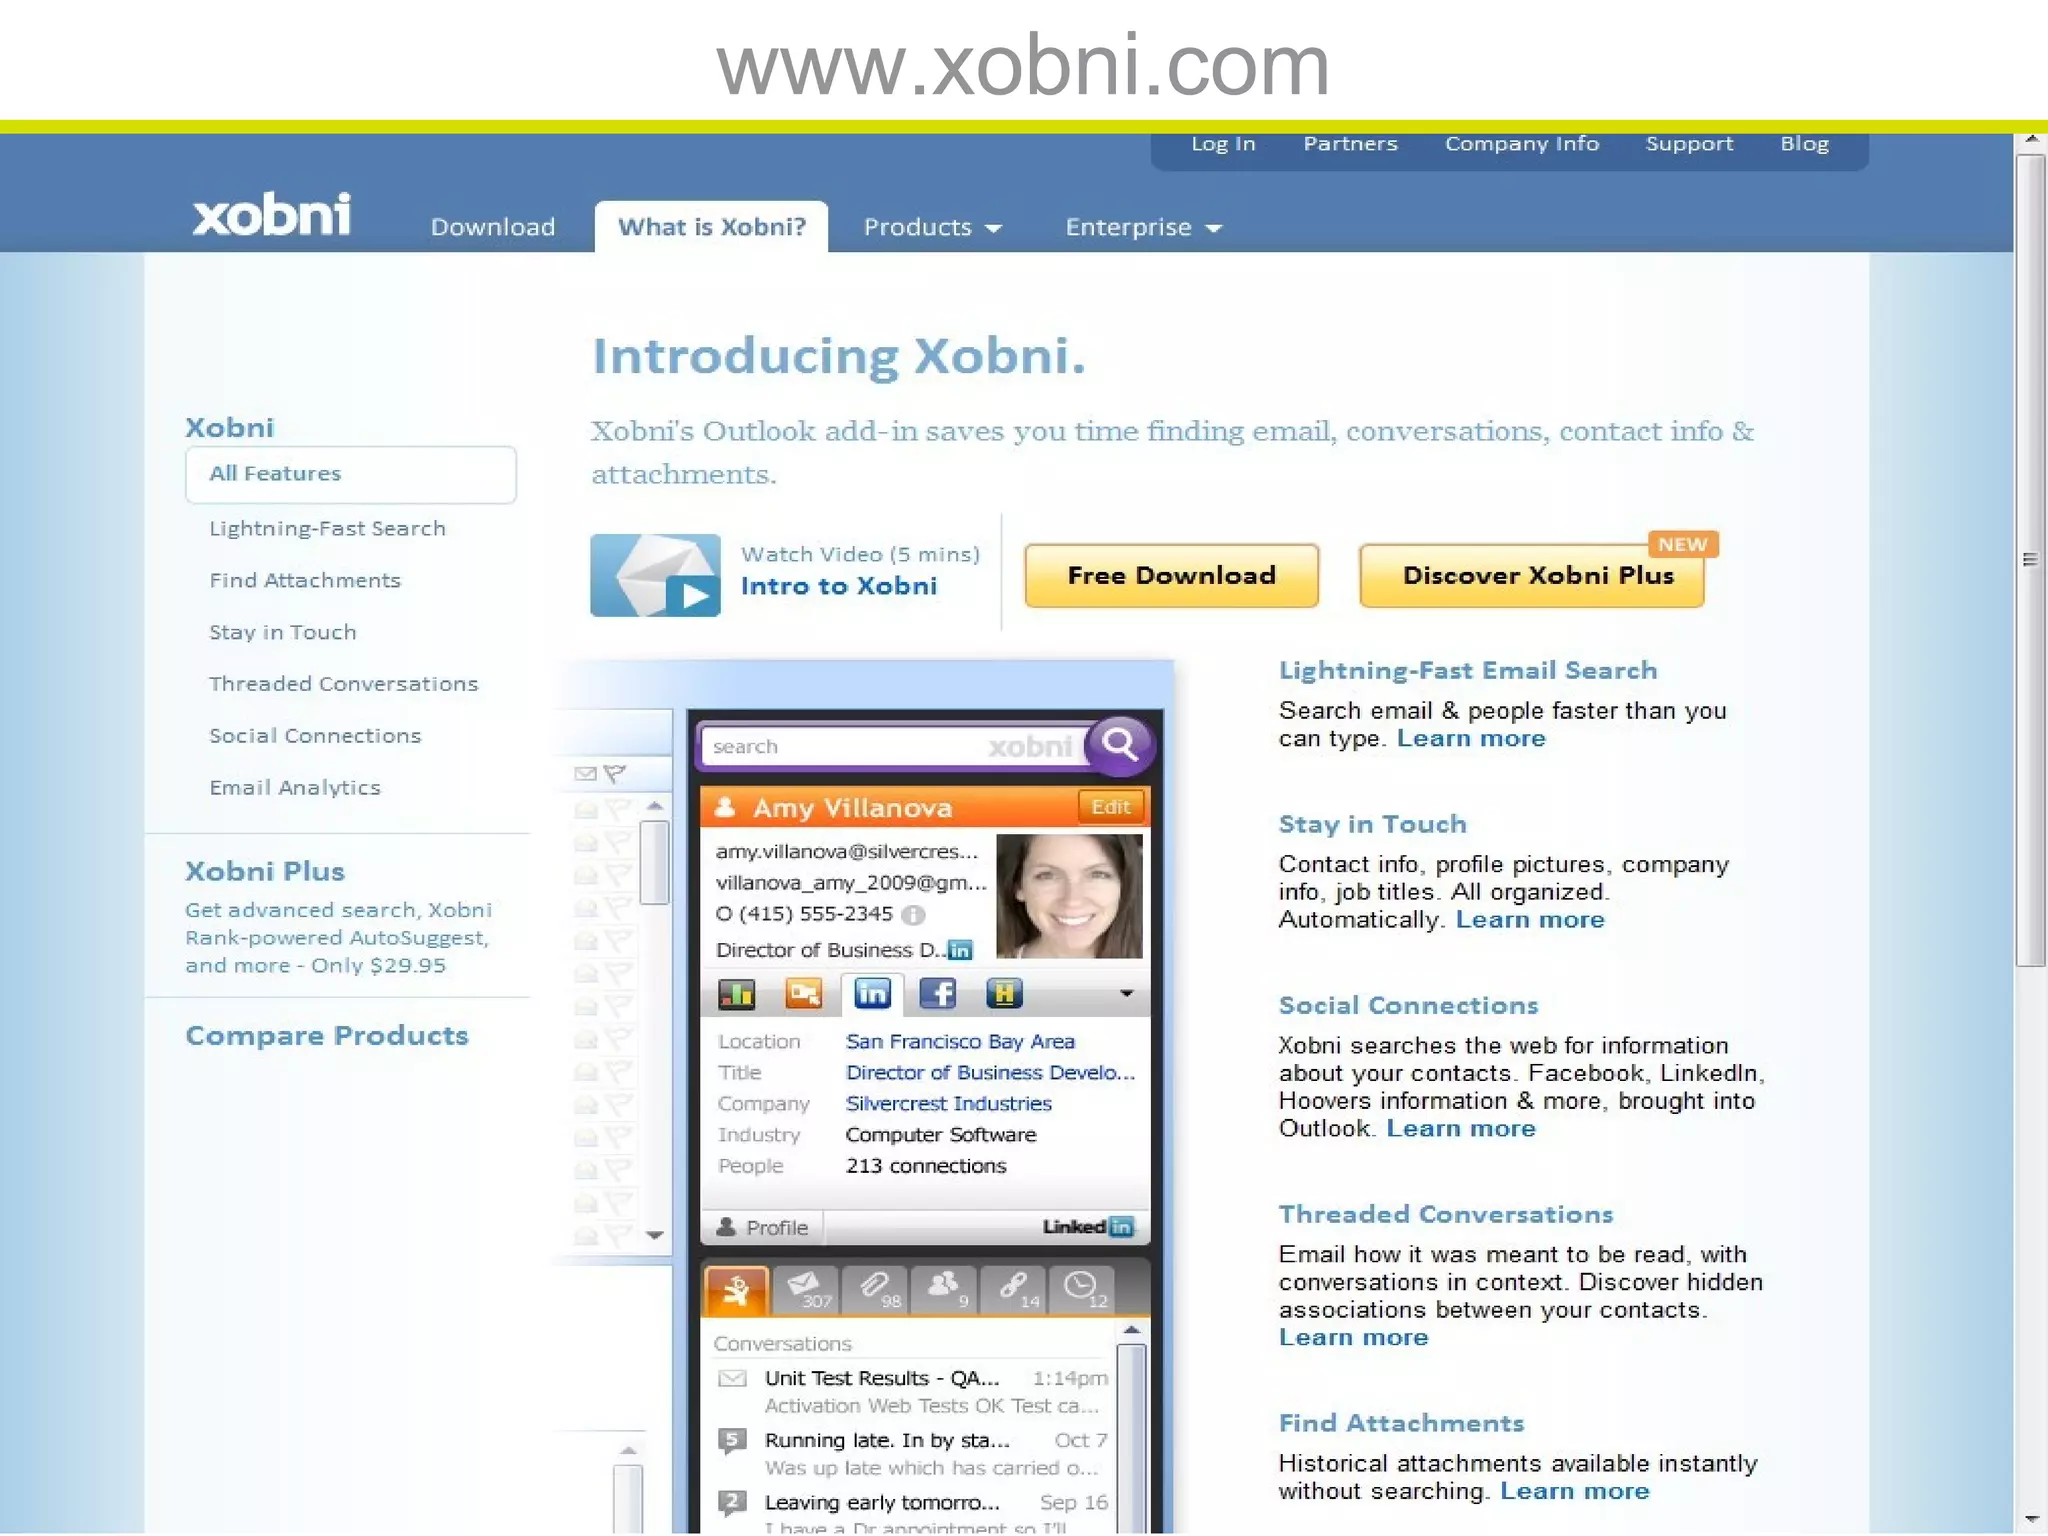
Task: Click the Free Download button
Action: click(x=1171, y=575)
